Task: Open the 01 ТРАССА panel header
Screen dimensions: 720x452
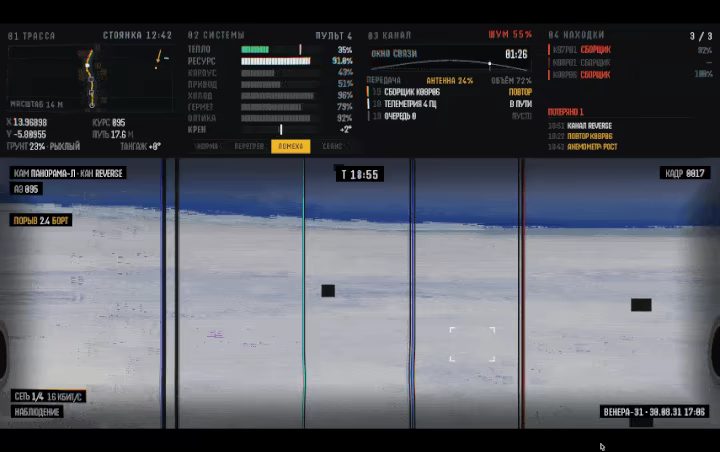Action: [x=31, y=36]
